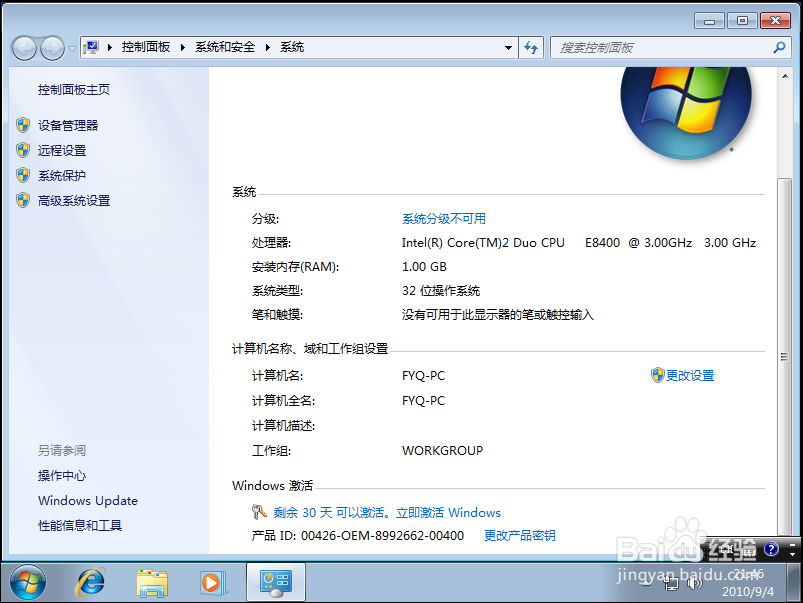Open Device Manager (设备管理器) link
The height and width of the screenshot is (603, 803).
(x=68, y=126)
